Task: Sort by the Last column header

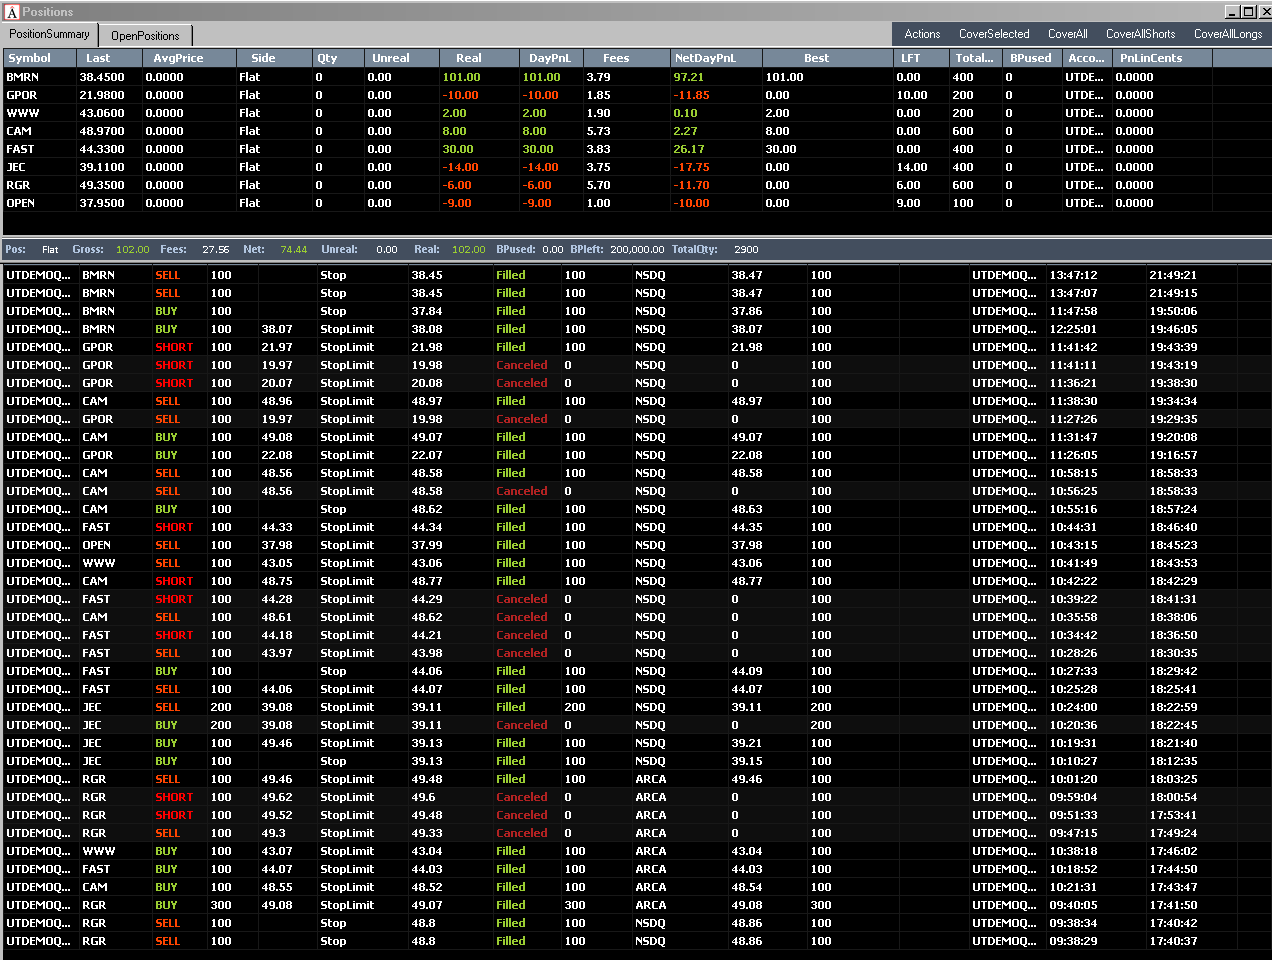Action: 109,58
